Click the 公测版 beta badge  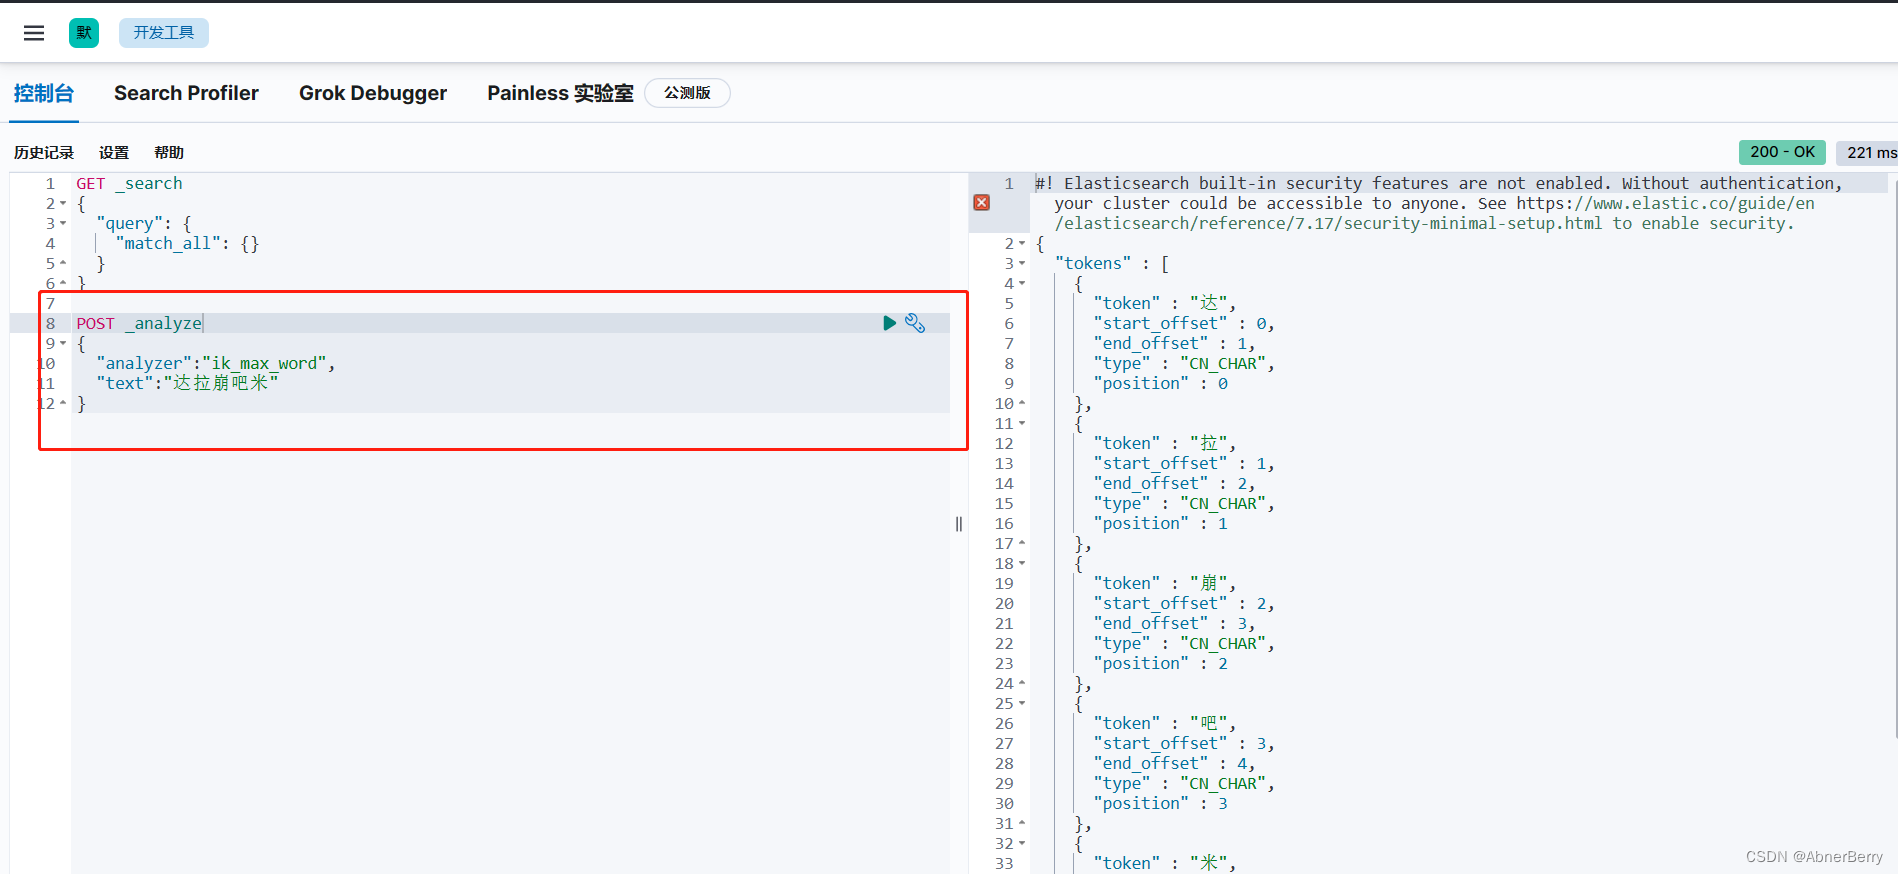(x=687, y=93)
